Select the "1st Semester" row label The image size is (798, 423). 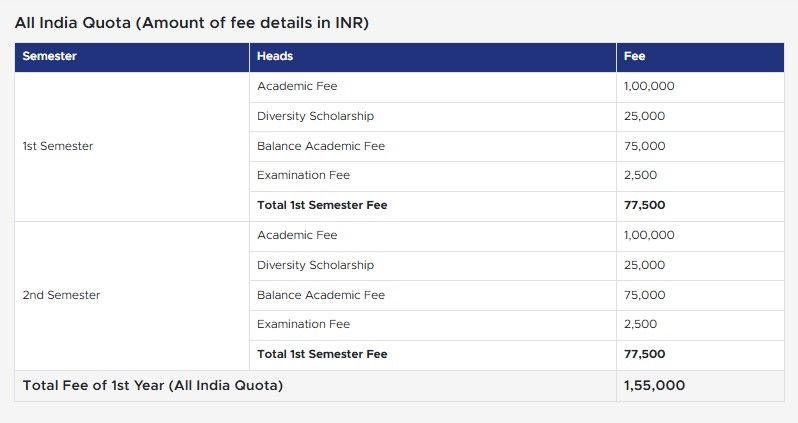[x=58, y=146]
